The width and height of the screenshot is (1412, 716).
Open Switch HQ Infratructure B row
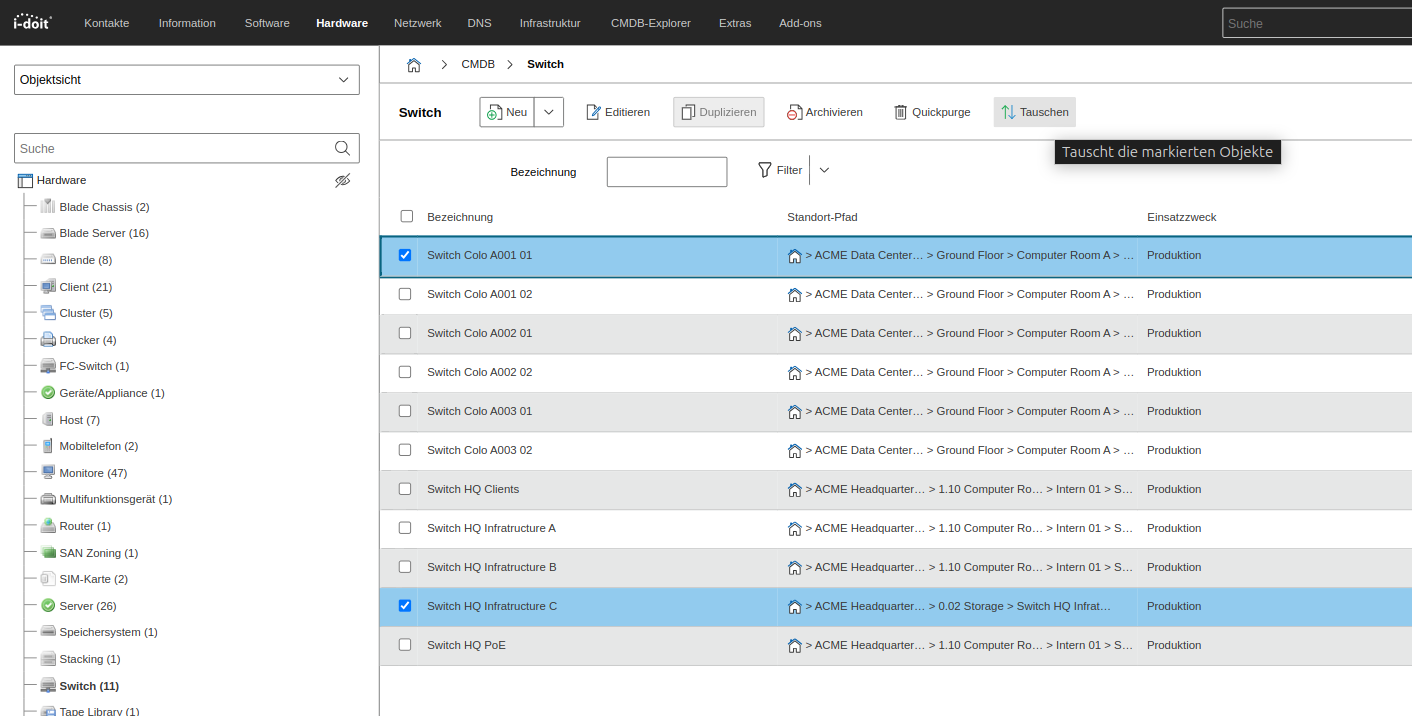pos(896,567)
